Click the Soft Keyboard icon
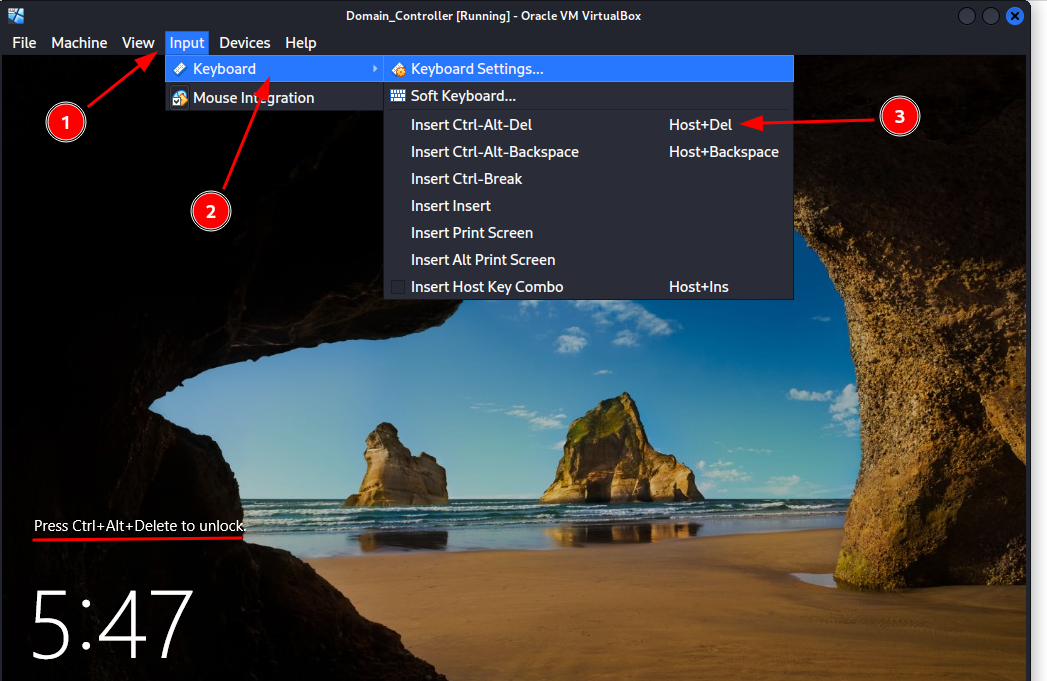The image size is (1047, 681). tap(398, 95)
